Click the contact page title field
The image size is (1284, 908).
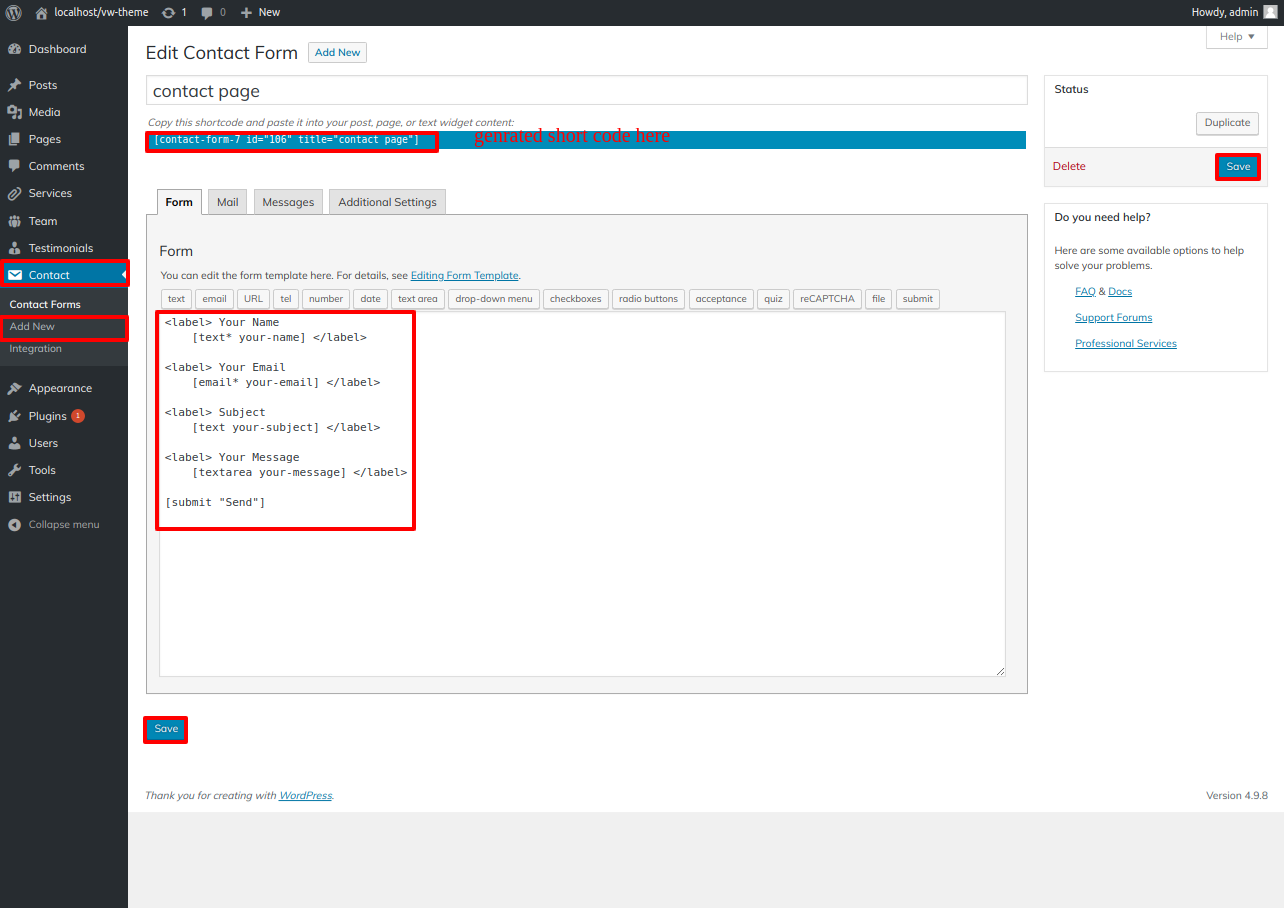(586, 91)
